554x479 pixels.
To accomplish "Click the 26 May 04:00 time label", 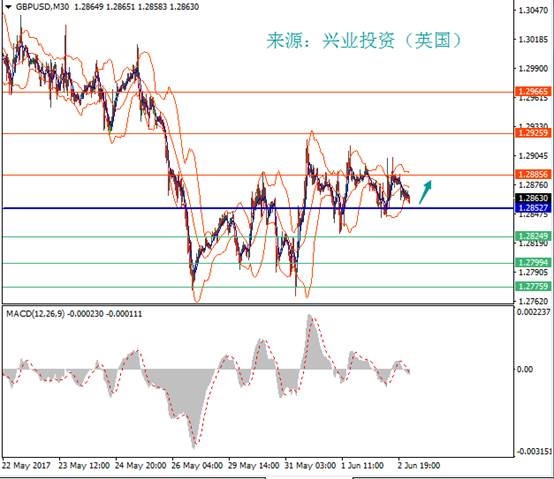I will (197, 466).
